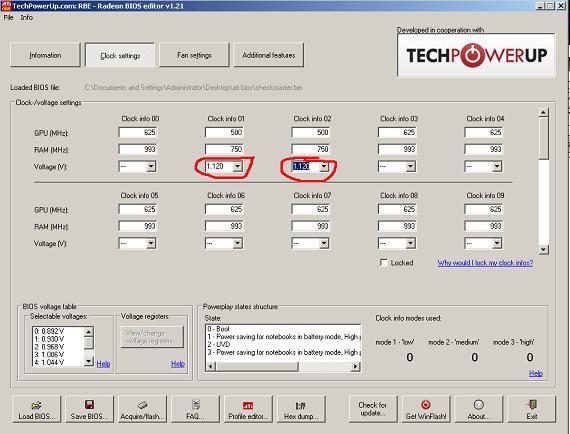
Task: Open Clock info 03 voltage dropdown
Action: coord(410,166)
